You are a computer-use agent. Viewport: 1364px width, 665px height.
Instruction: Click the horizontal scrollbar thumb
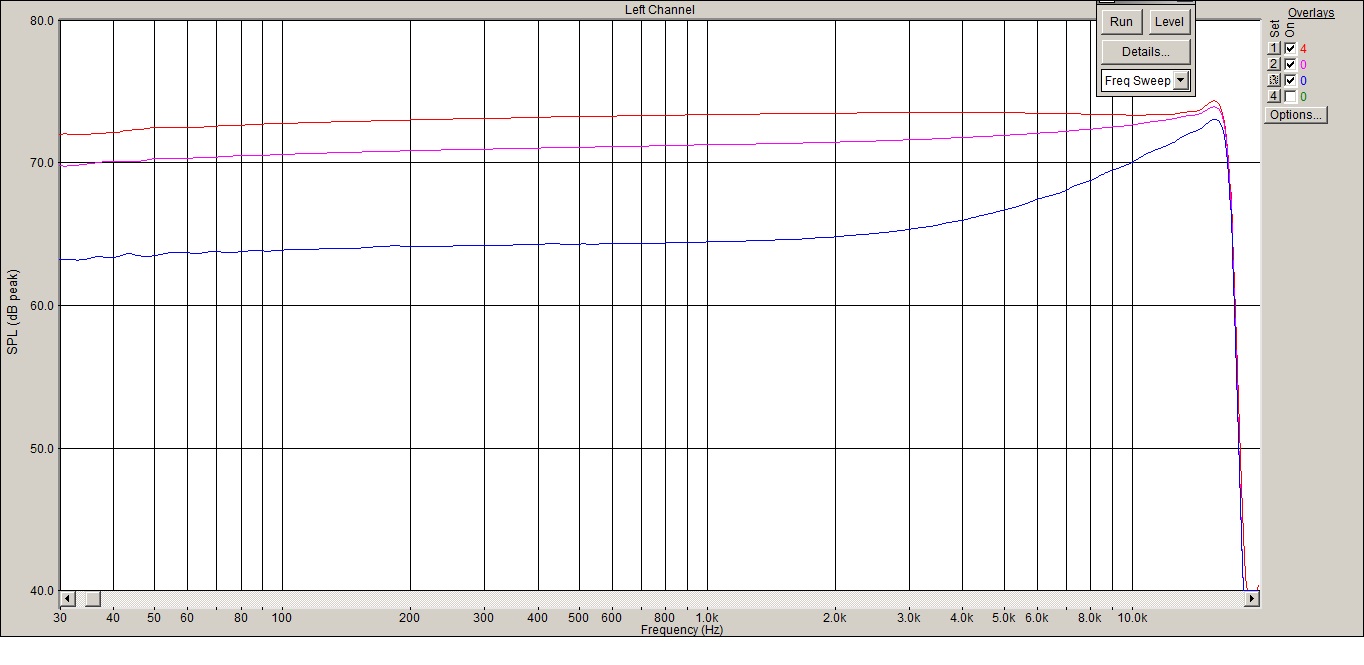92,599
